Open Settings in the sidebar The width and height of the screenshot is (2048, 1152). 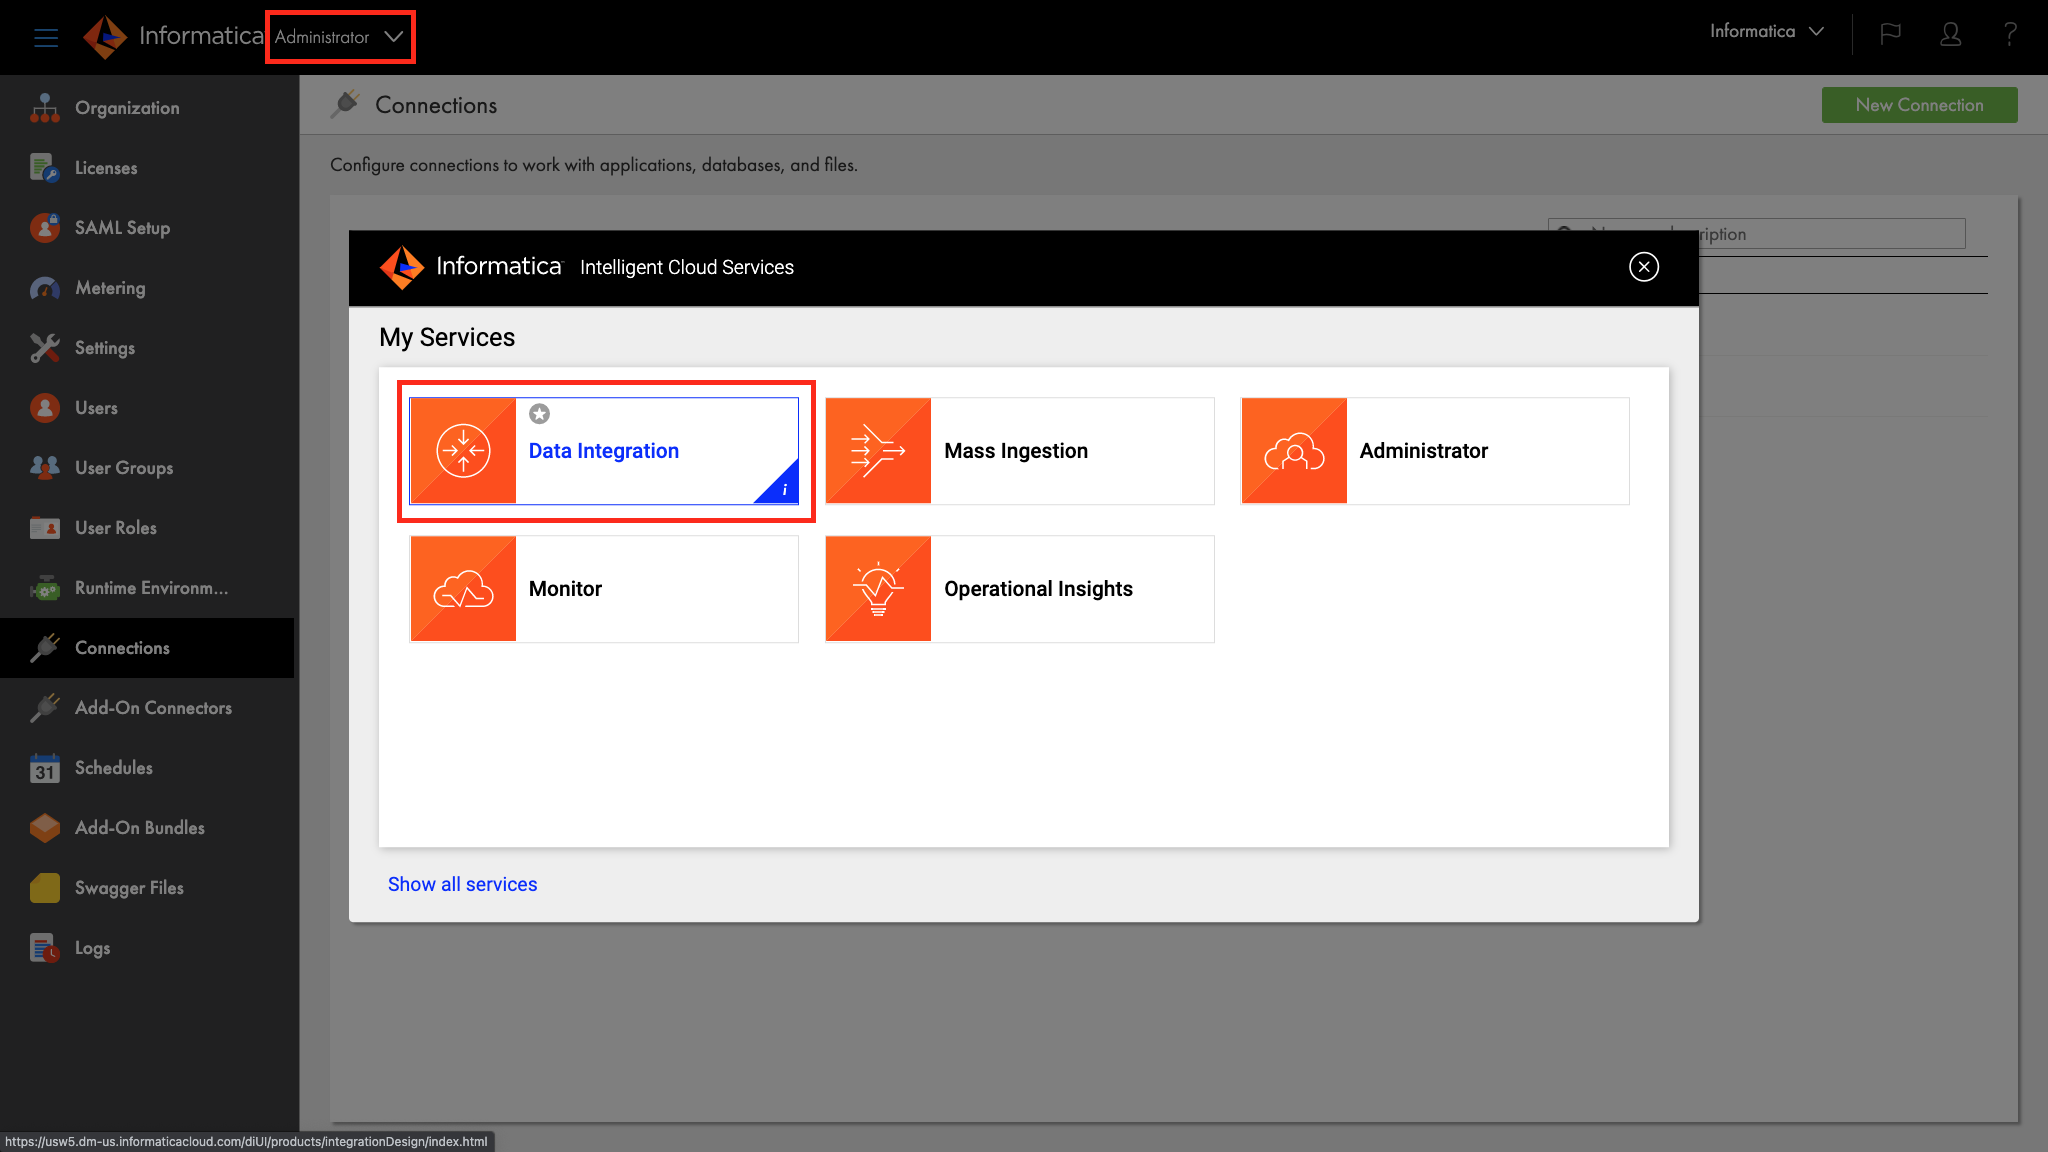[147, 348]
